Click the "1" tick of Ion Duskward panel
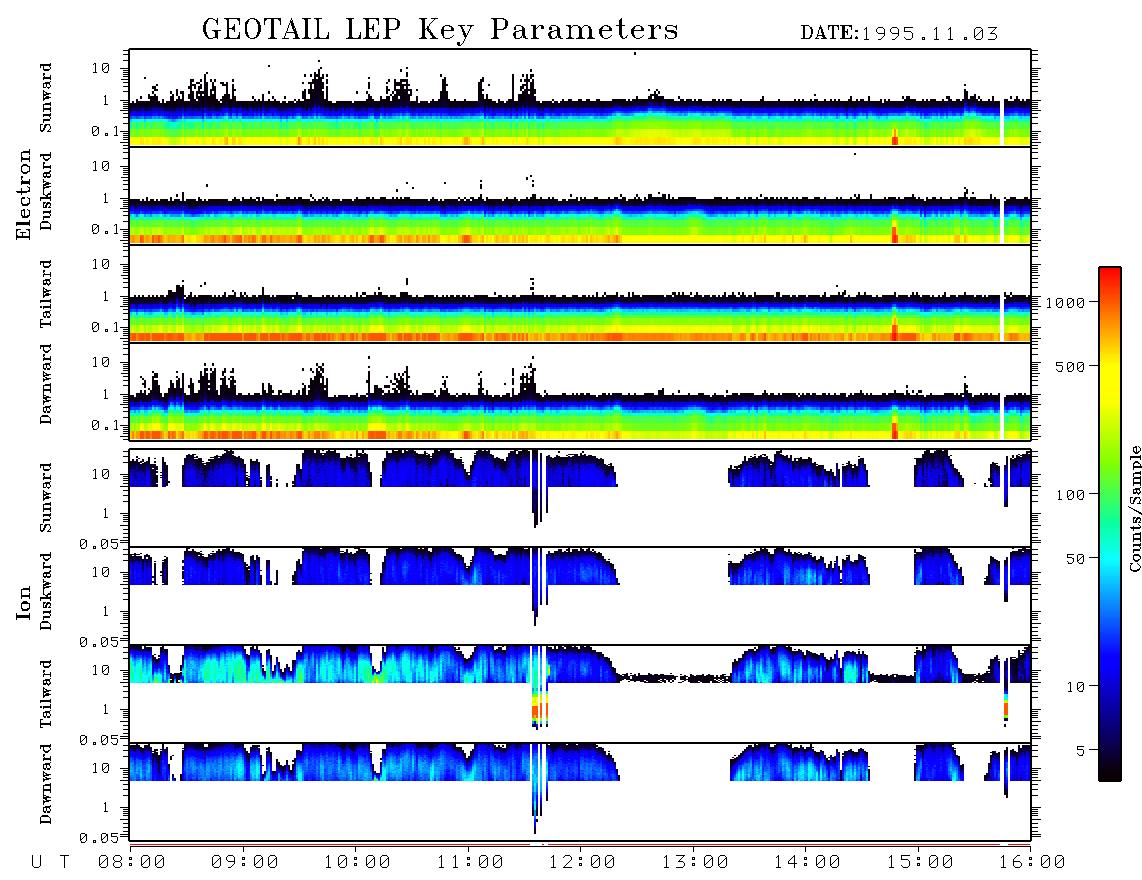This screenshot has height=880, width=1142. click(x=105, y=611)
